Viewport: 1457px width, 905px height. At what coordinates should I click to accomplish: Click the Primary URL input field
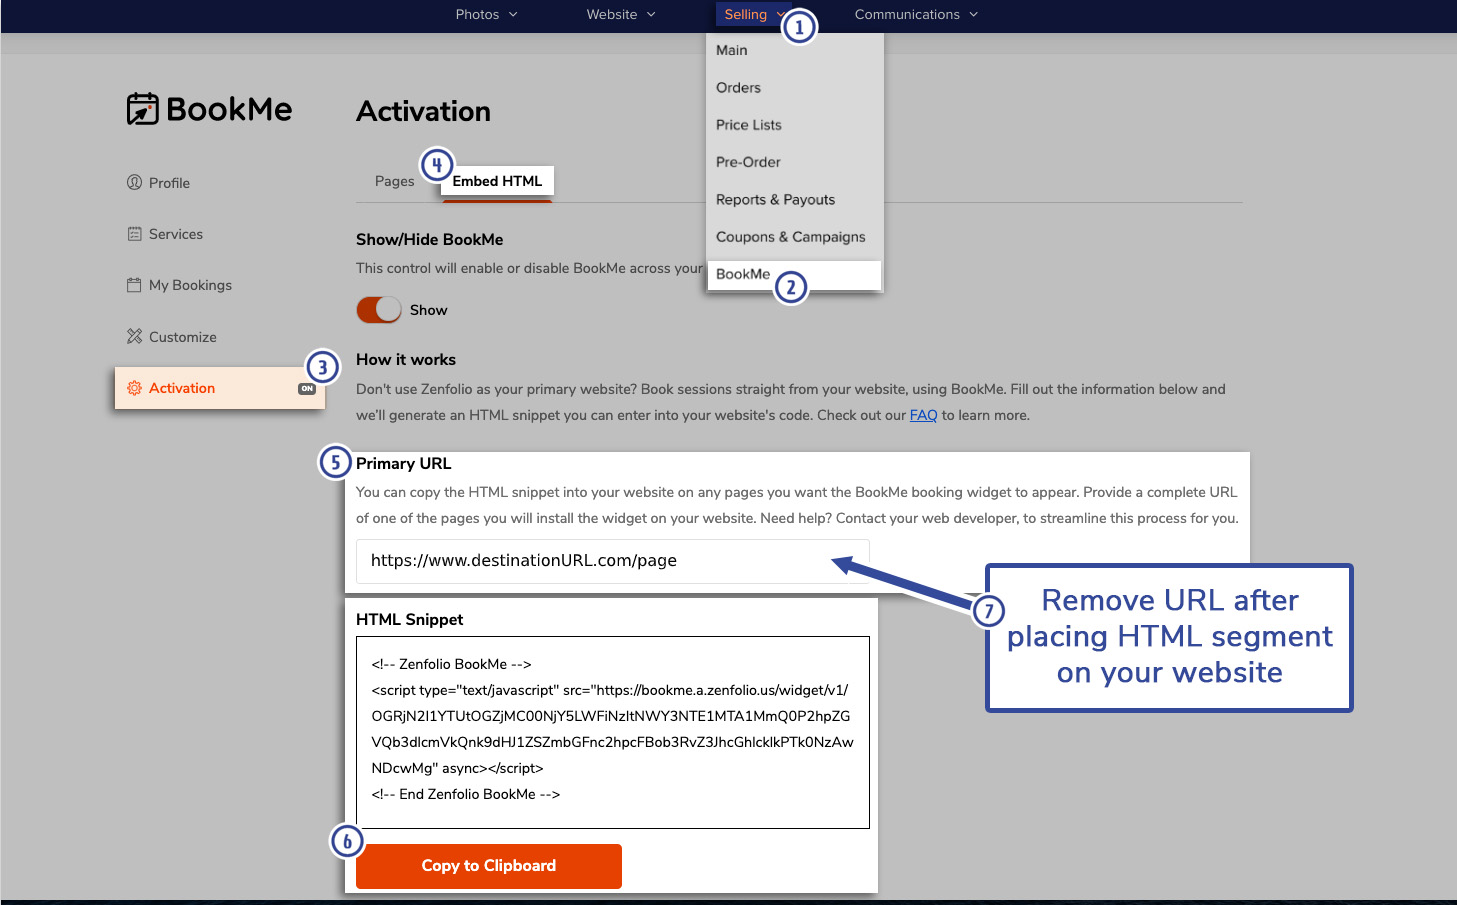click(x=613, y=561)
